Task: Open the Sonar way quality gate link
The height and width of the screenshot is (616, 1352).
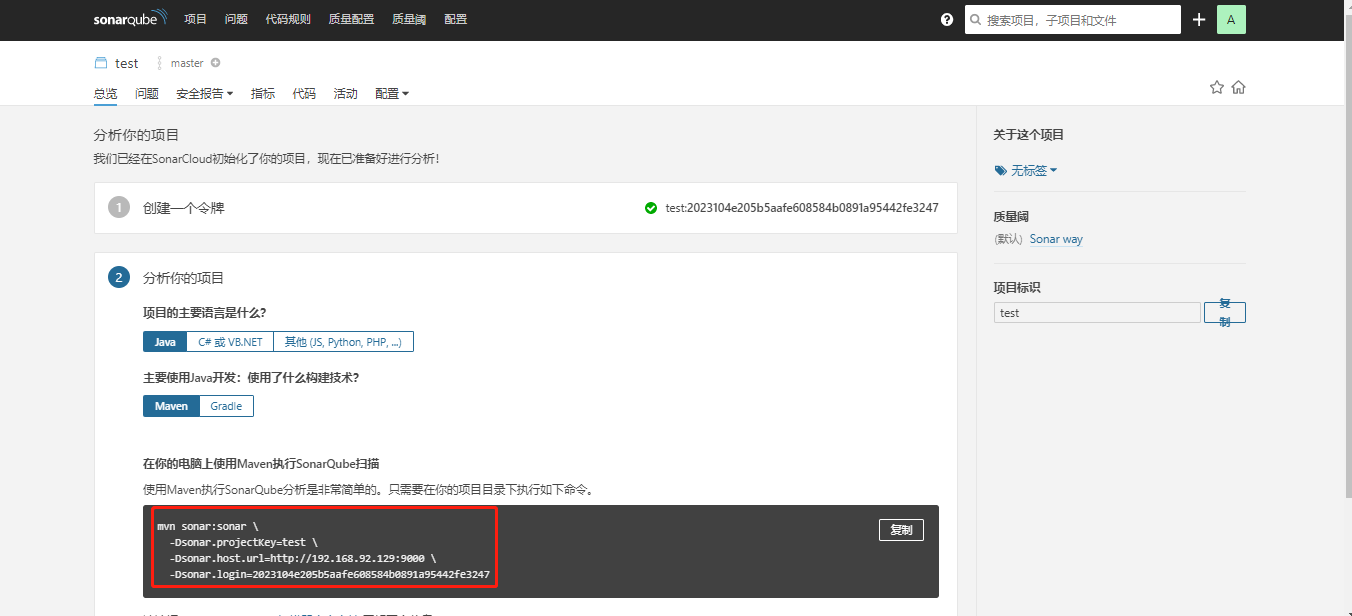Action: [x=1056, y=239]
